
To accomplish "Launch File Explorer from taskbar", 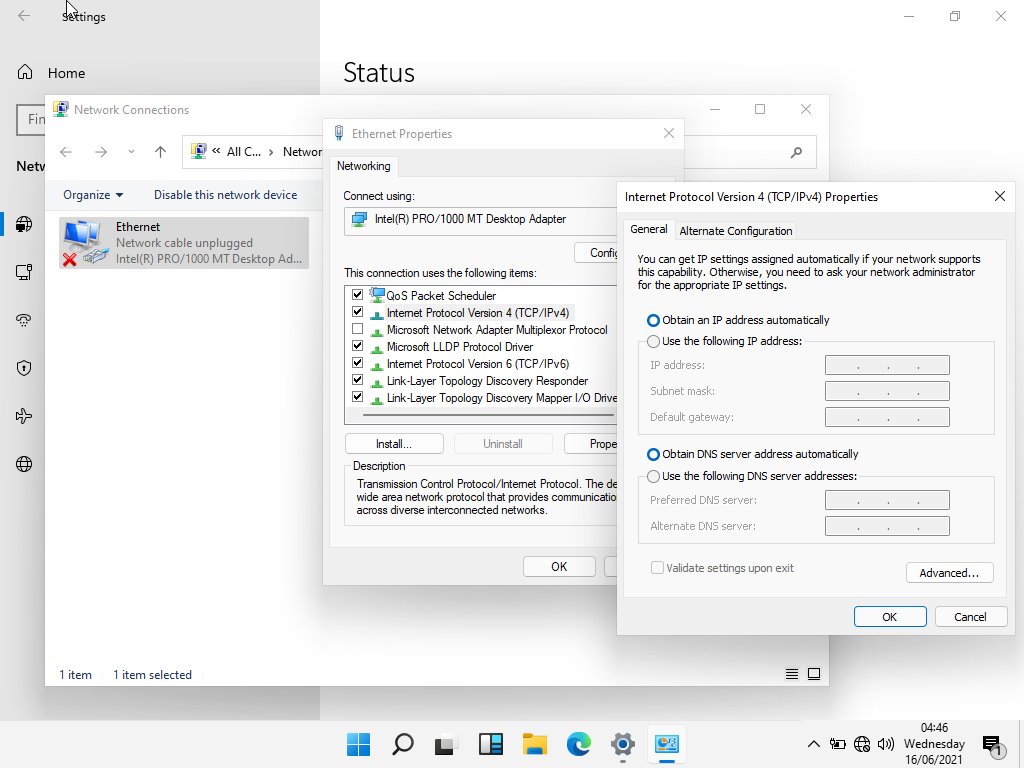I will [x=534, y=744].
